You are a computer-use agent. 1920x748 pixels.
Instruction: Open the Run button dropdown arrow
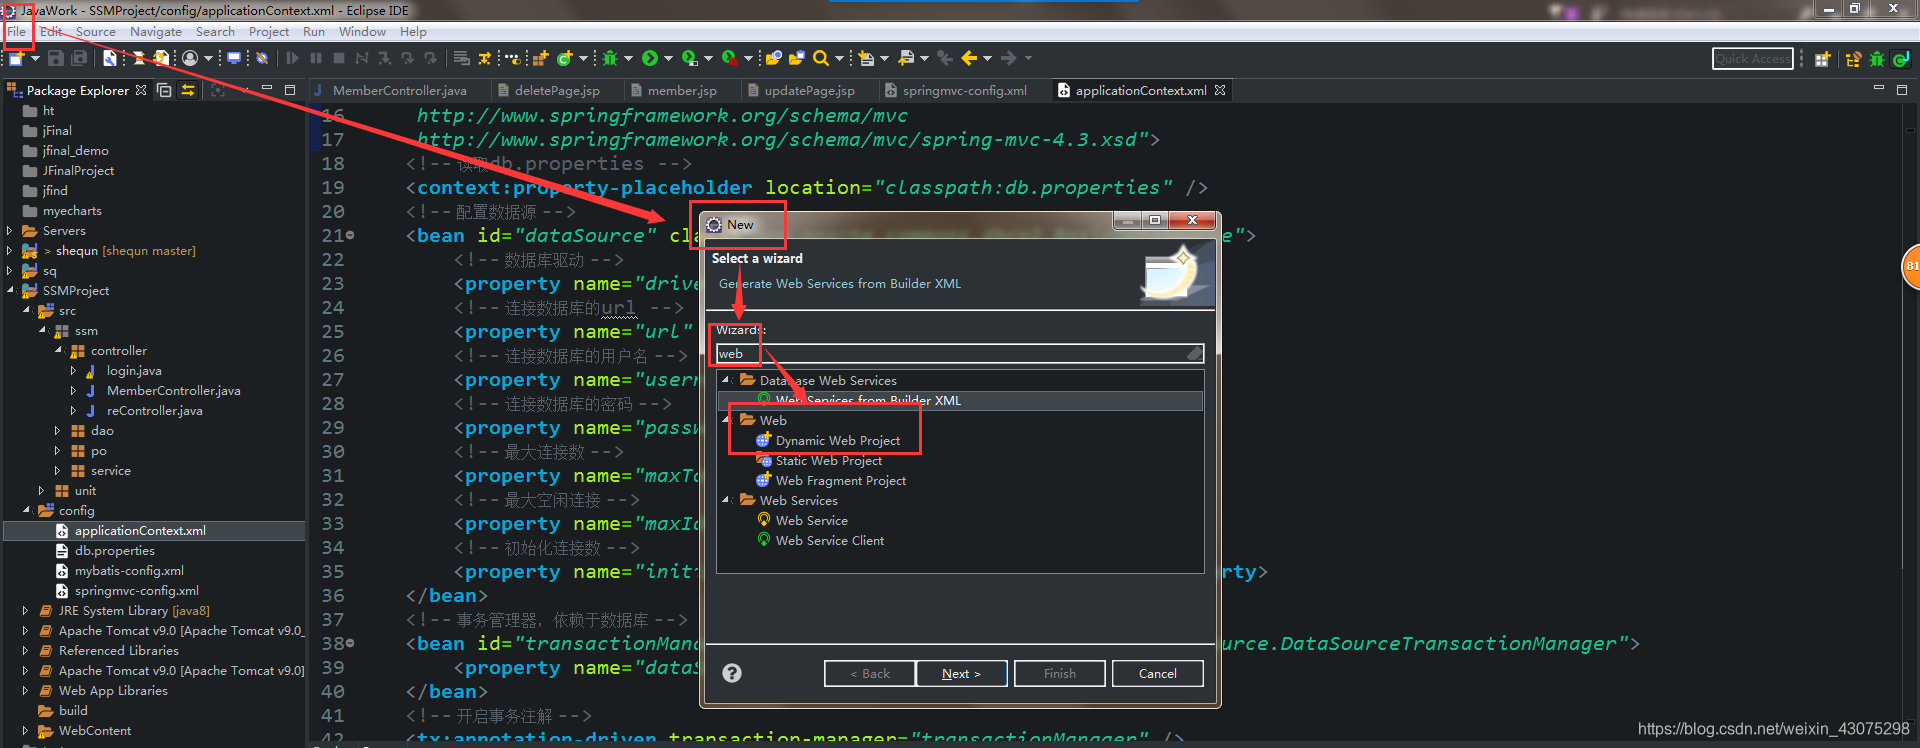[x=668, y=58]
